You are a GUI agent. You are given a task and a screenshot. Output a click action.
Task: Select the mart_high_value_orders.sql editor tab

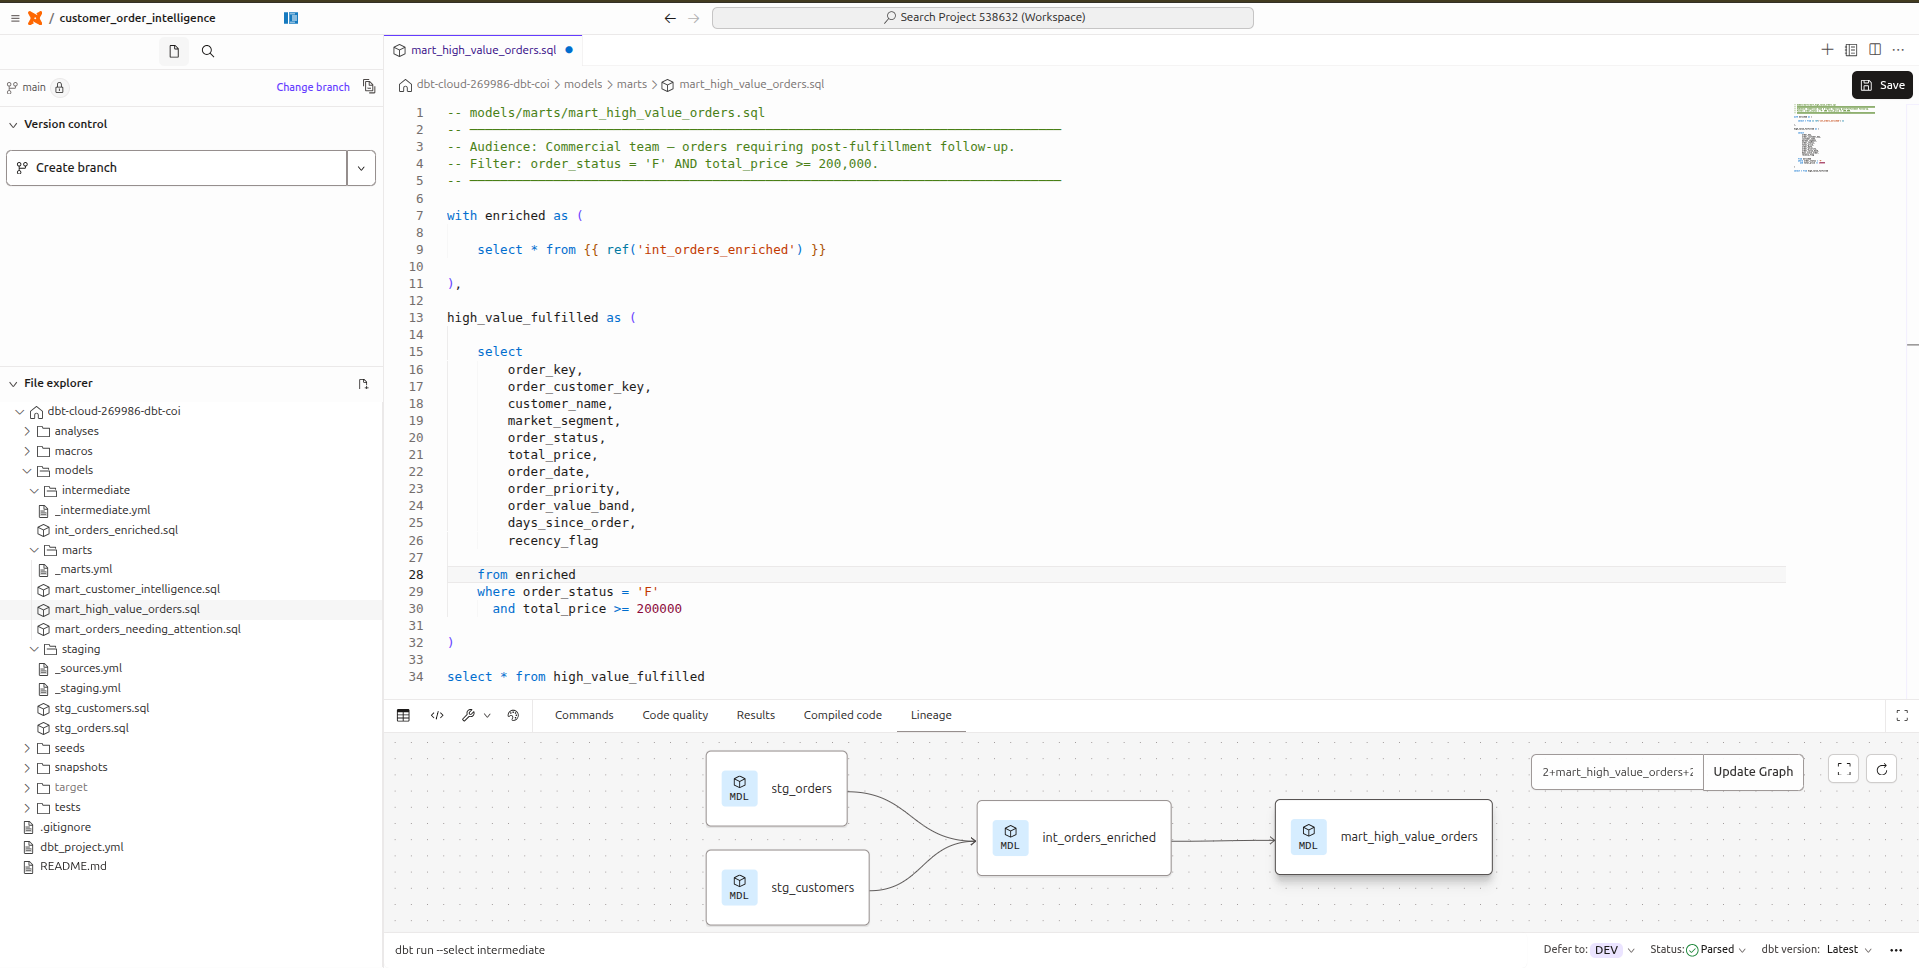483,50
